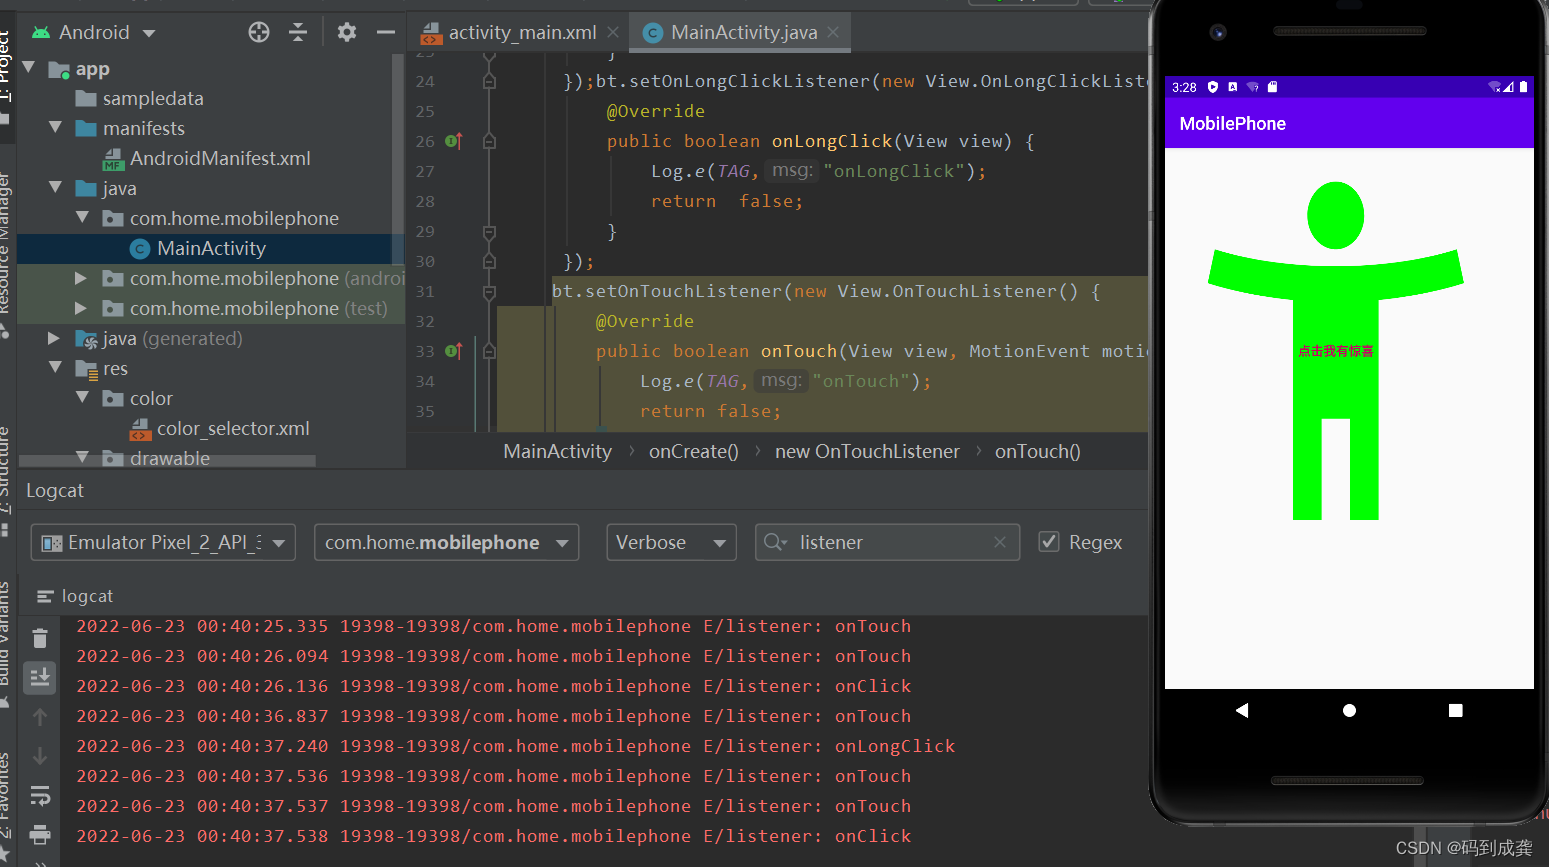Toggle soft-wrap icon in logcat toolbar
Image resolution: width=1549 pixels, height=867 pixels.
coord(40,796)
